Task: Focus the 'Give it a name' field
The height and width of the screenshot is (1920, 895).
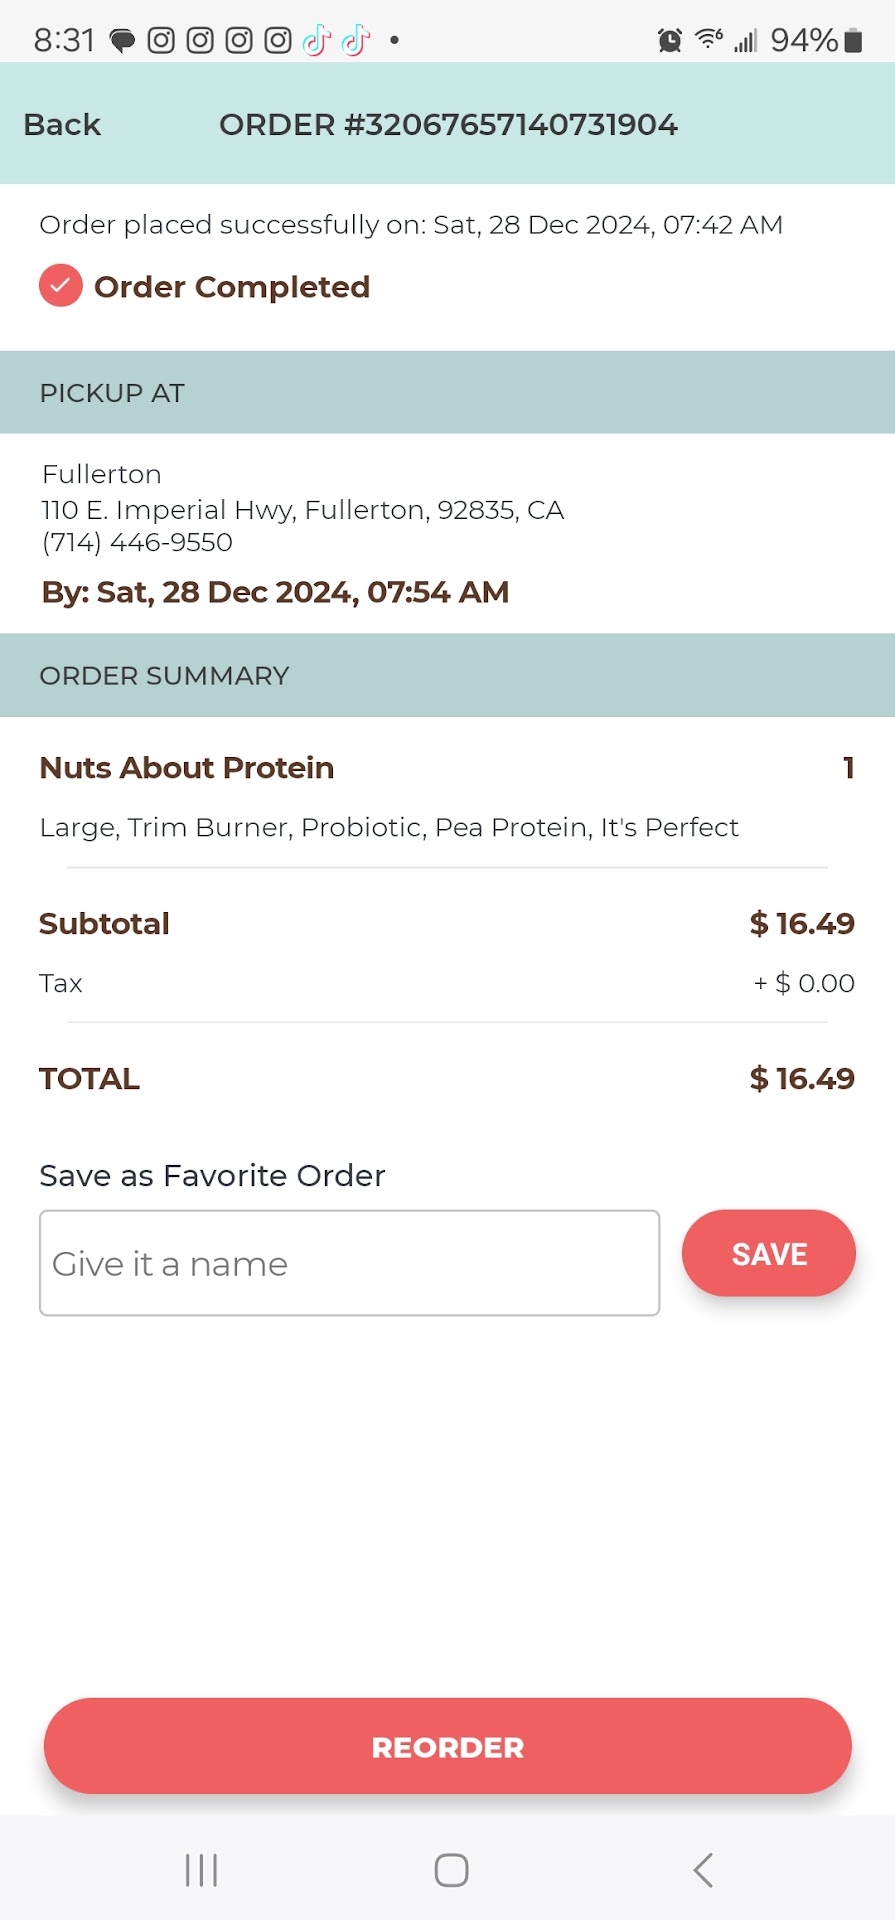Action: 349,1263
